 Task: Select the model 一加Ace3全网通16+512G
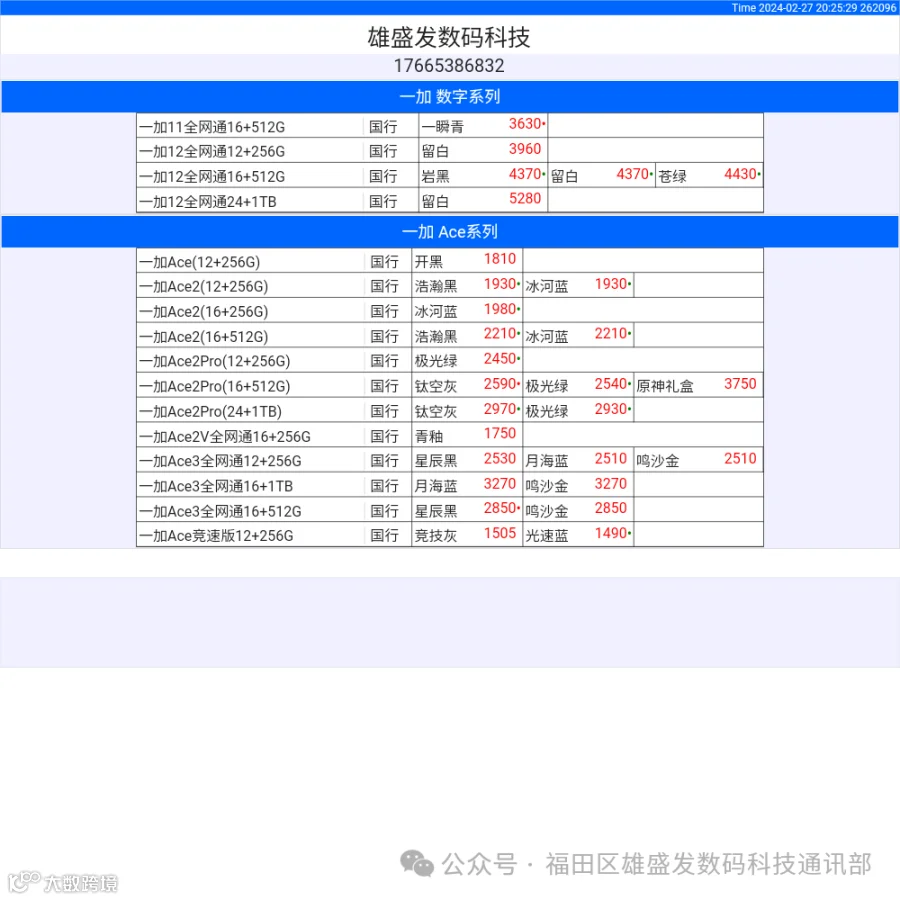coord(220,512)
